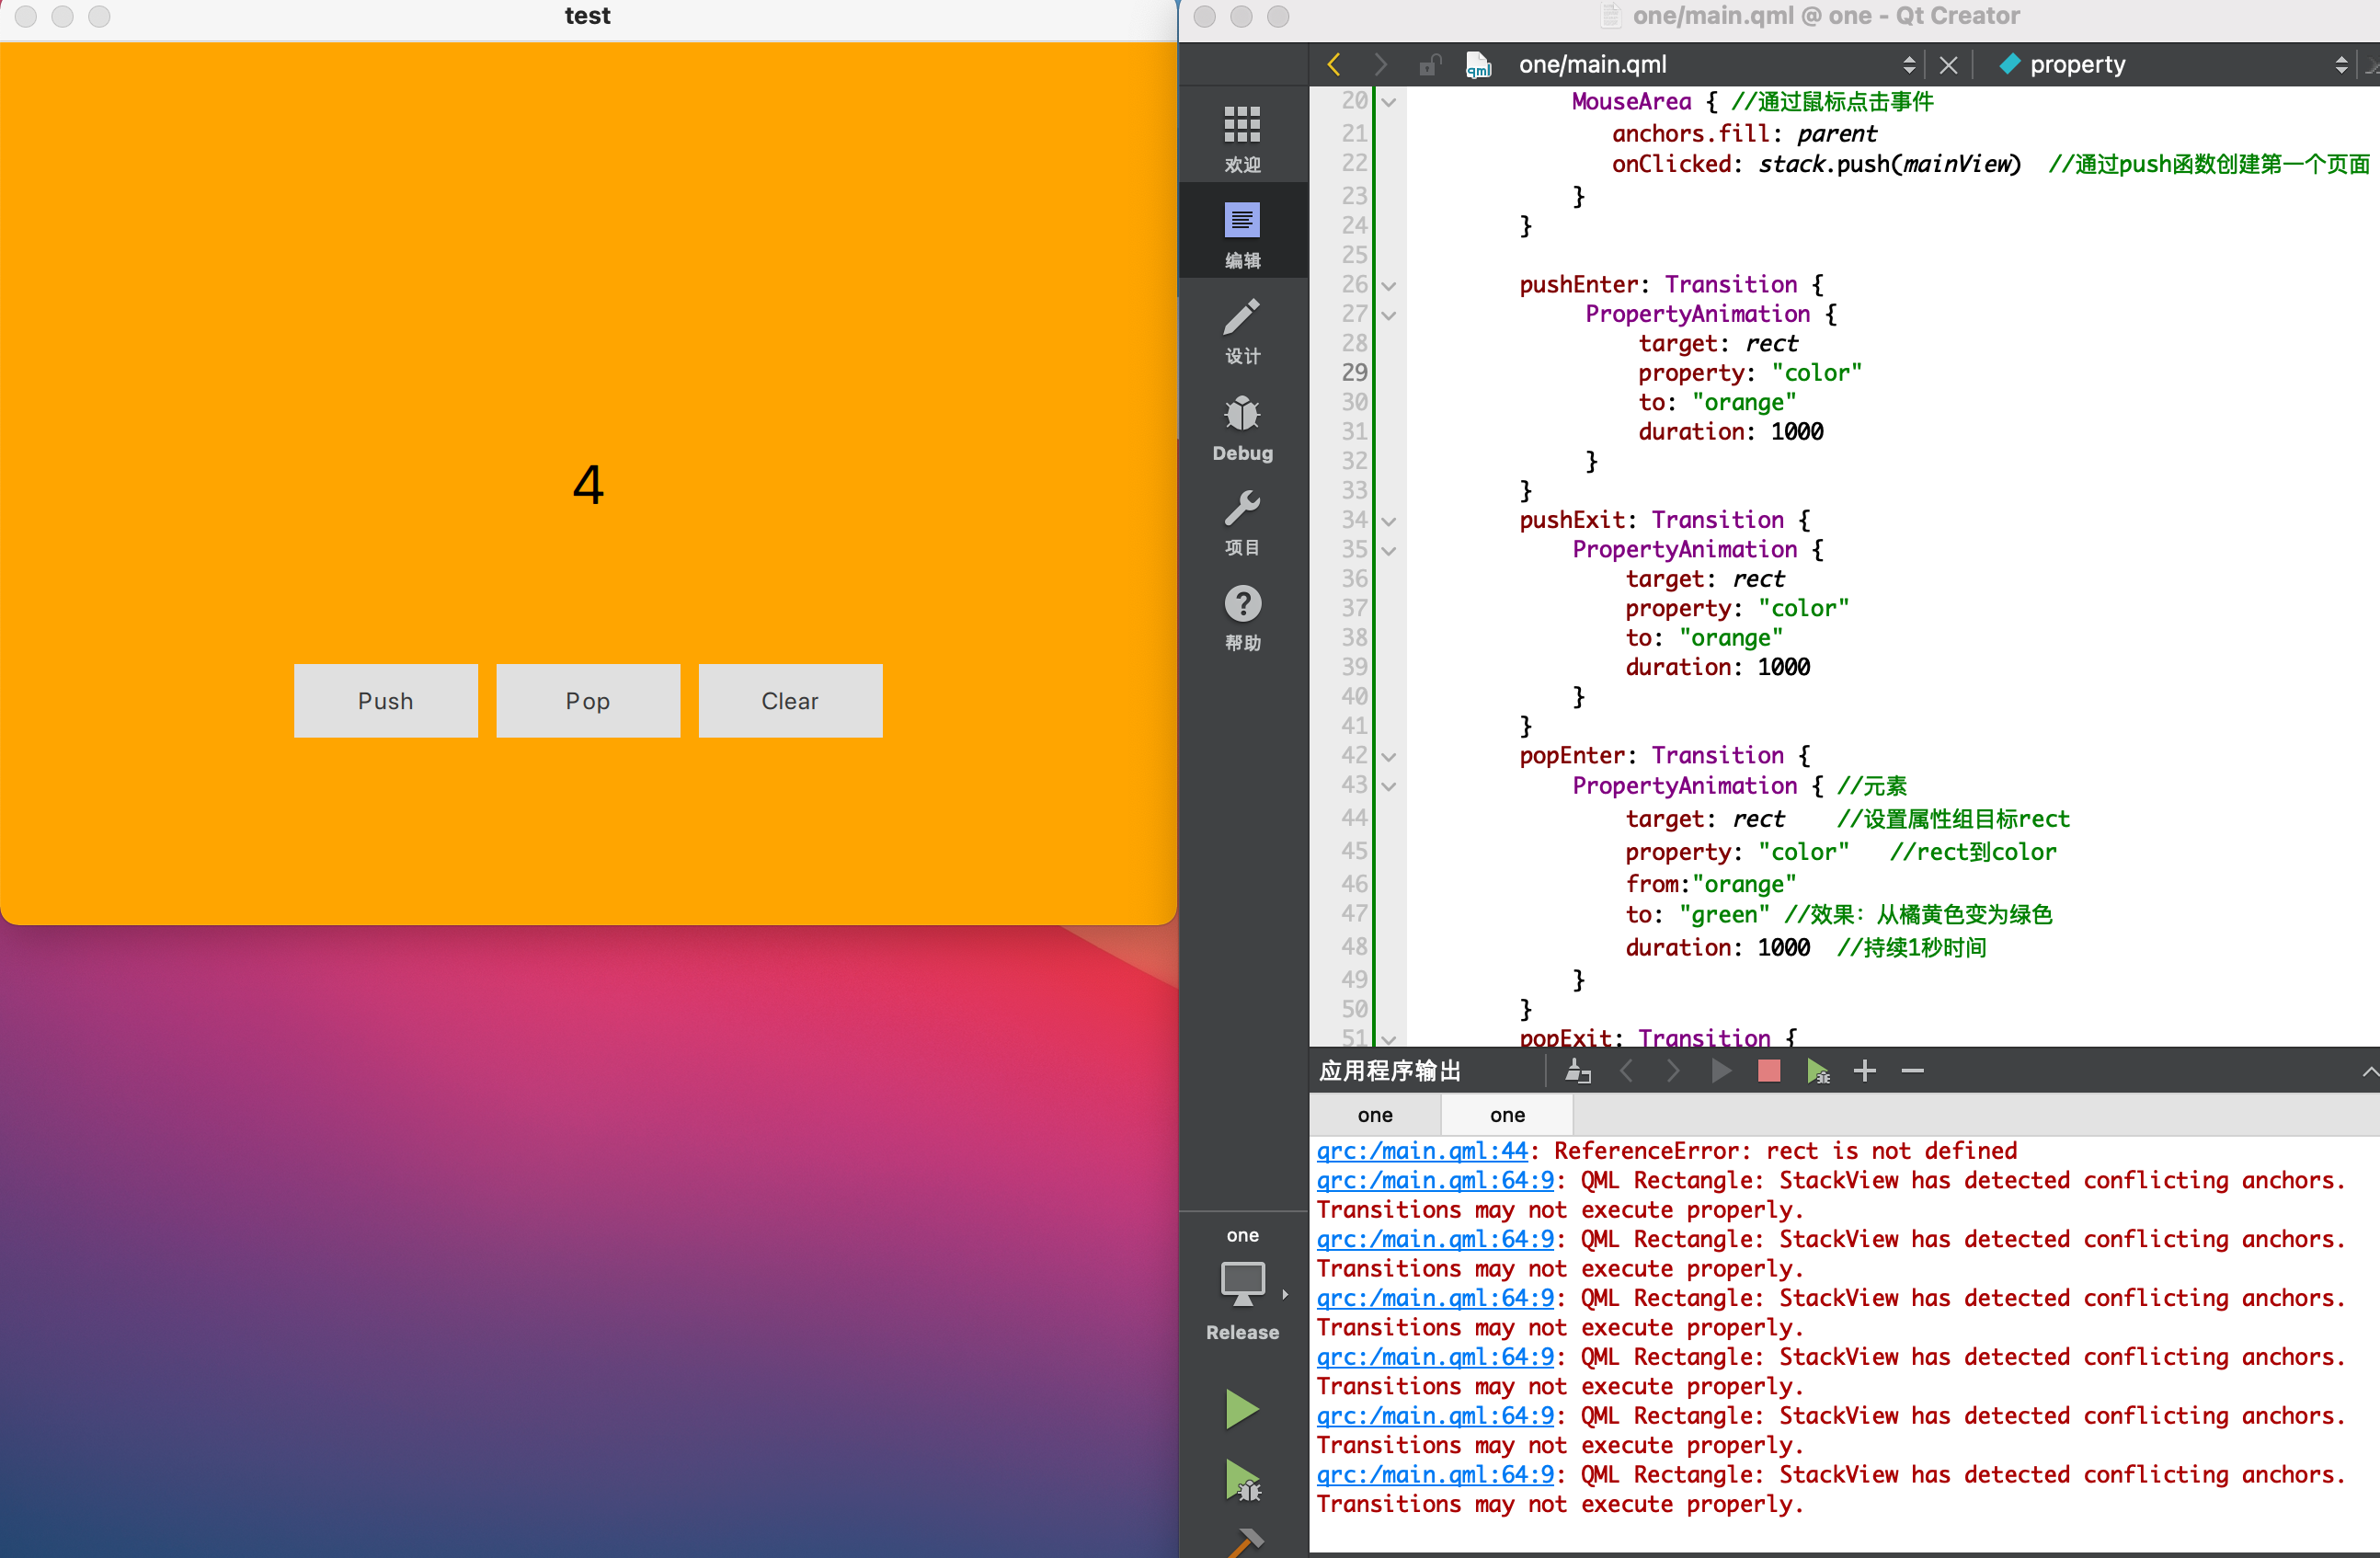Toggle line 26 pushEnter collapse arrow
Viewport: 2380px width, 1558px height.
[x=1390, y=283]
